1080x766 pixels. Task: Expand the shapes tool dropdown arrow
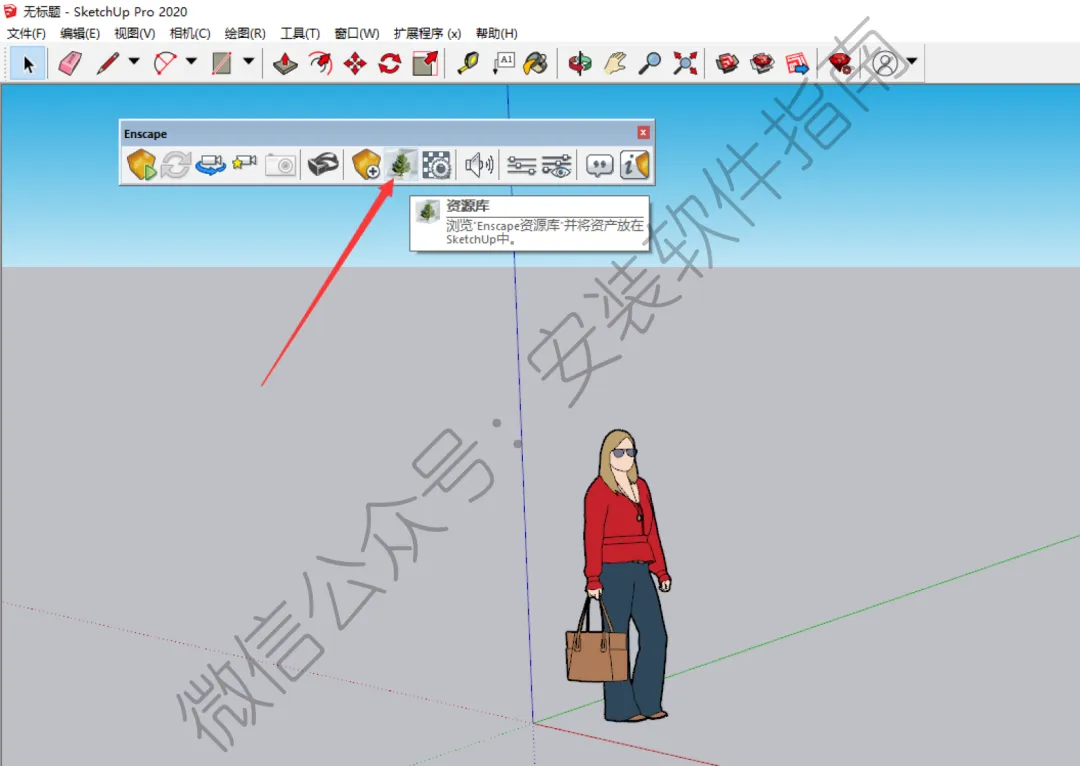click(x=249, y=61)
